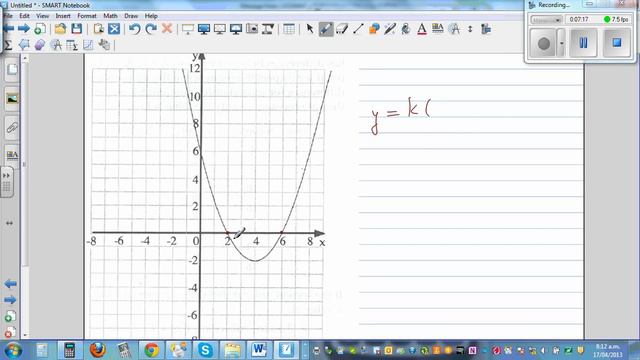The width and height of the screenshot is (640, 360).
Task: Choose the Select arrow tool
Action: tap(310, 29)
